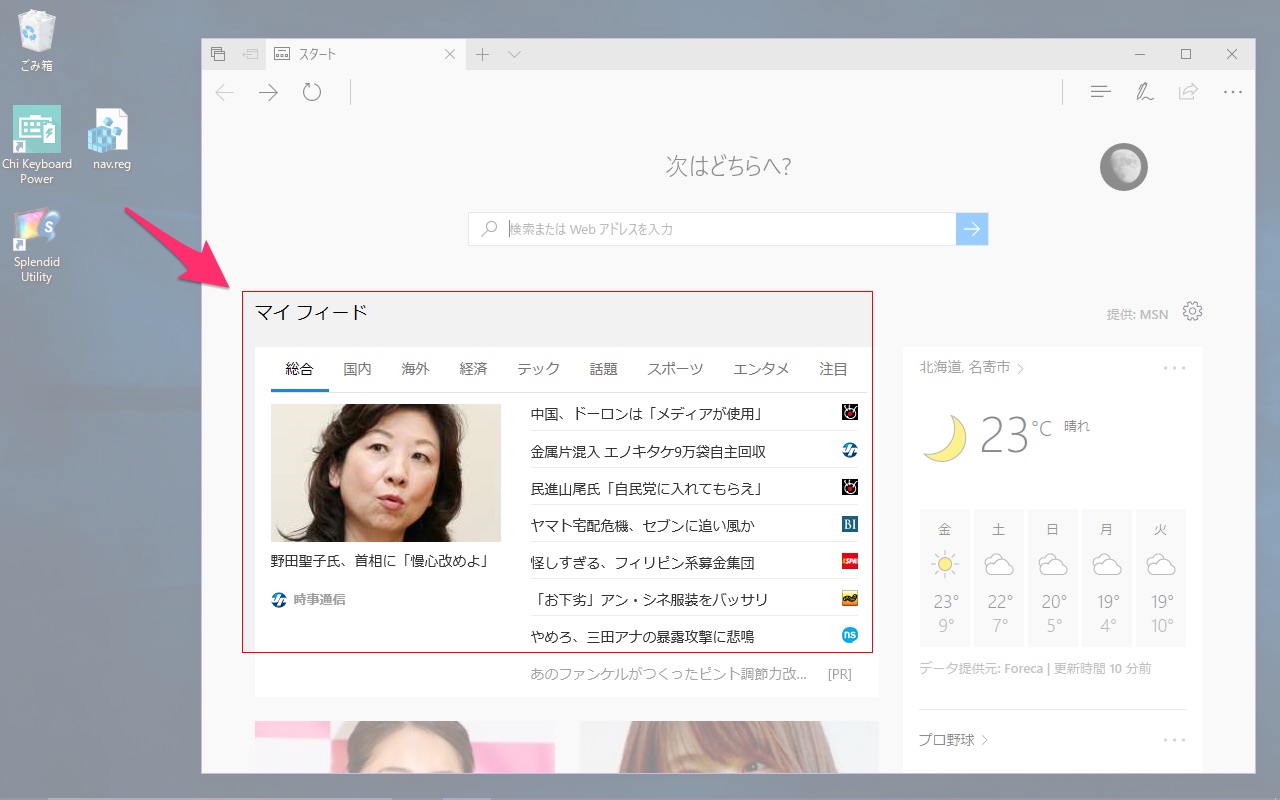Click Edge's set these tabs aside icon
The image size is (1280, 800).
250,54
